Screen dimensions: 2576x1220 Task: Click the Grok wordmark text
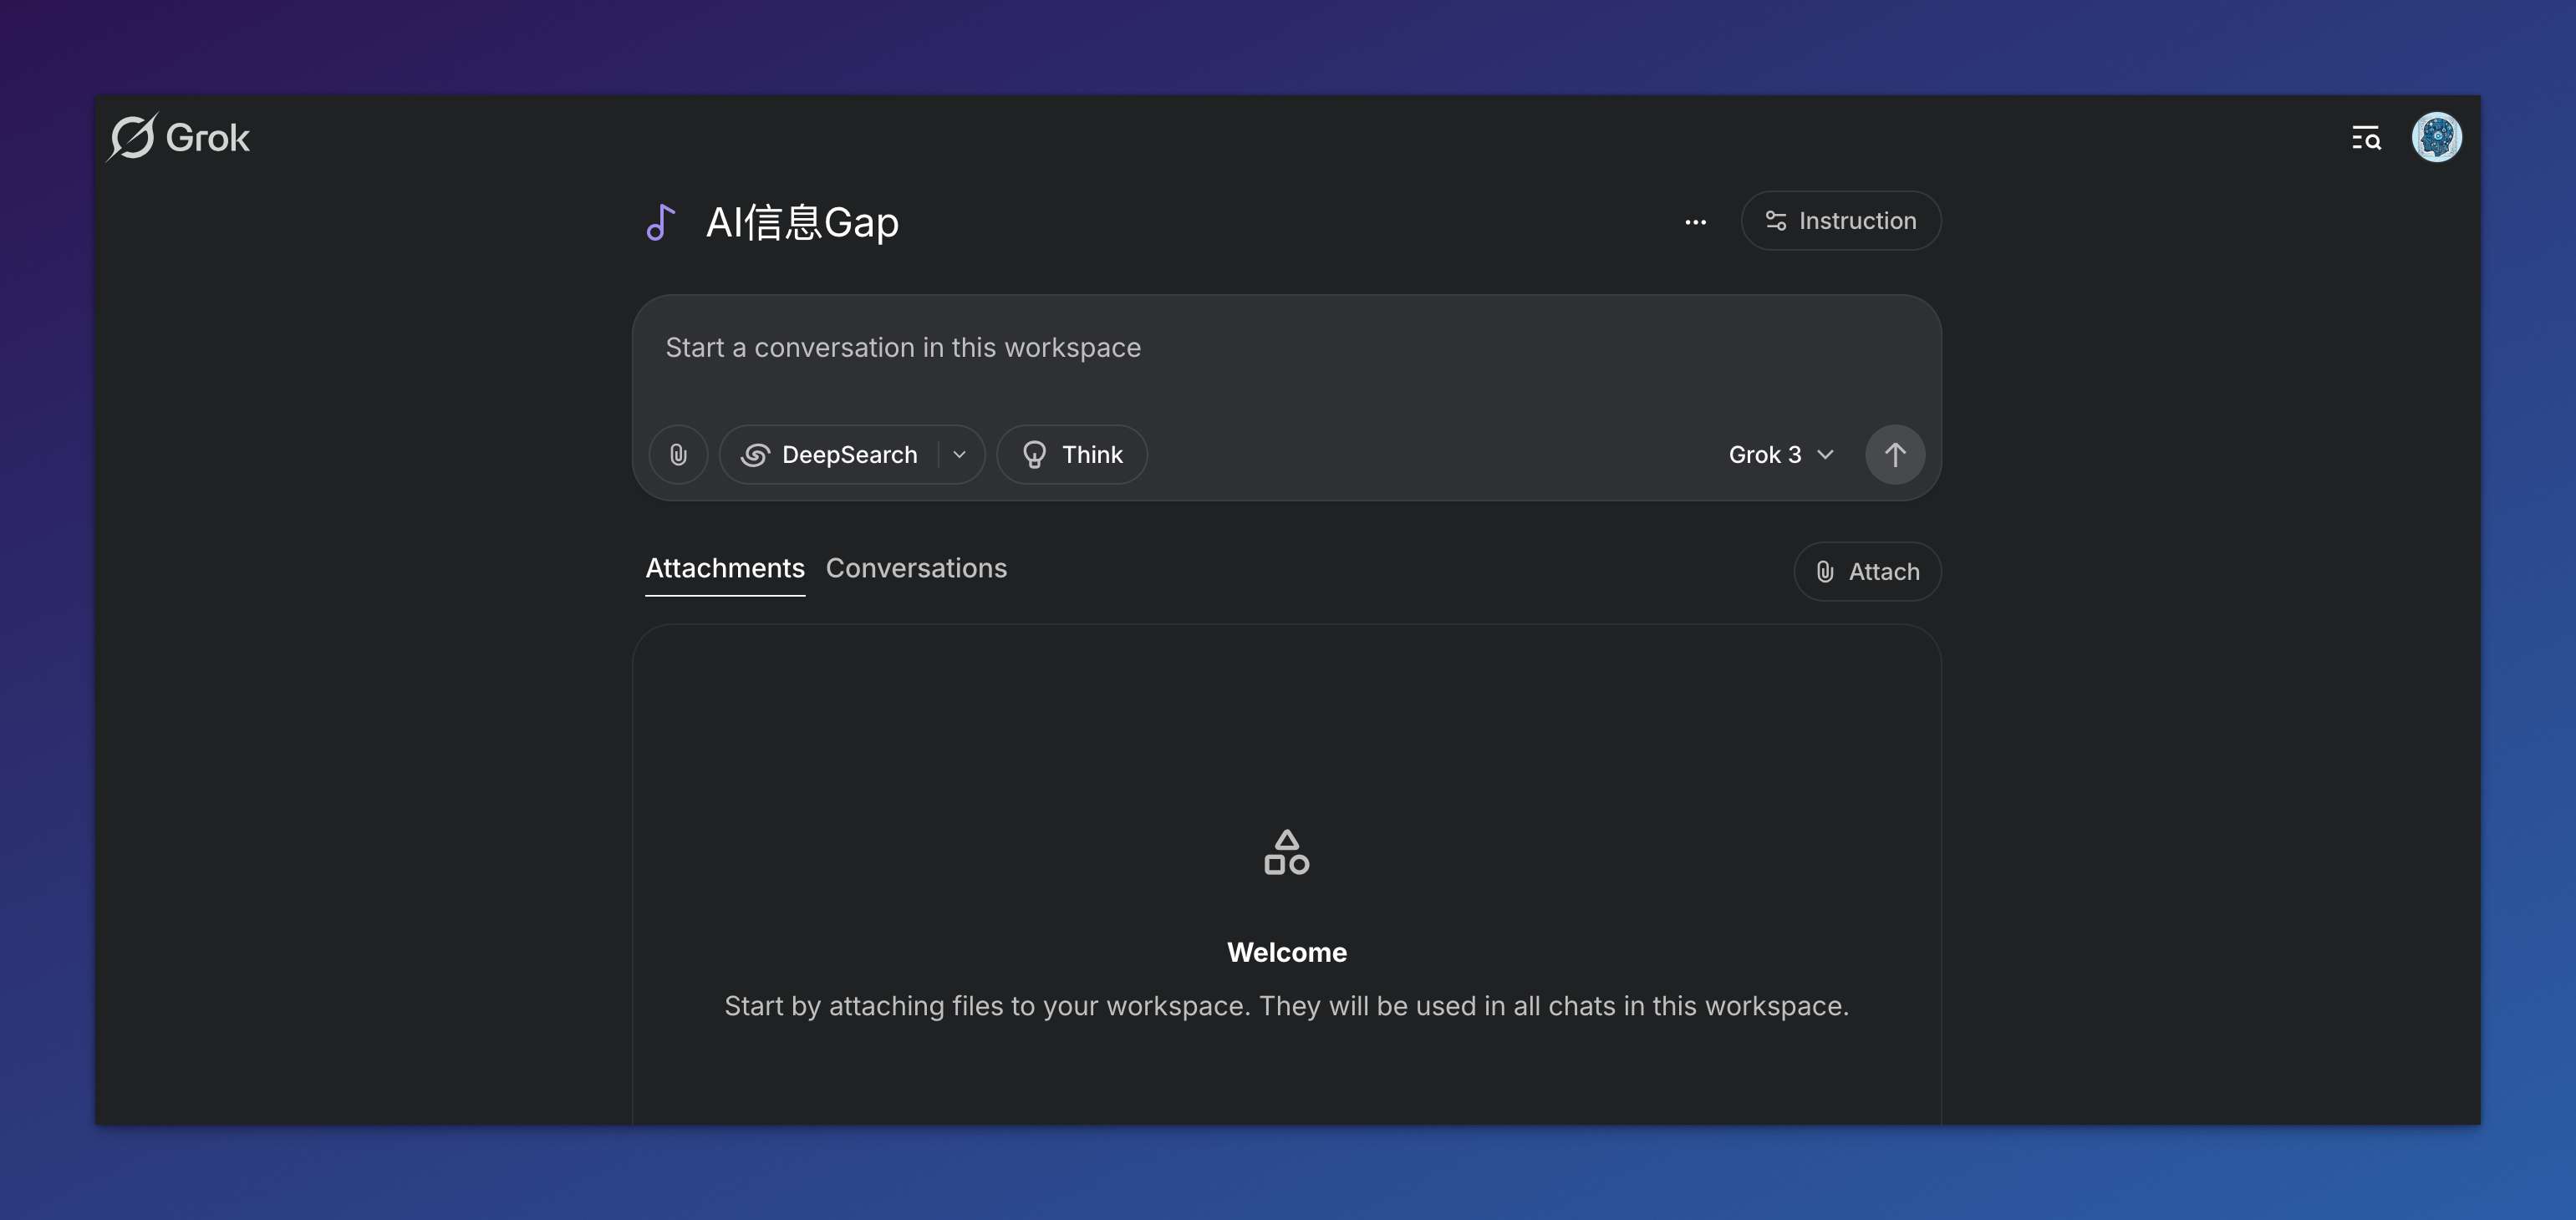point(208,138)
